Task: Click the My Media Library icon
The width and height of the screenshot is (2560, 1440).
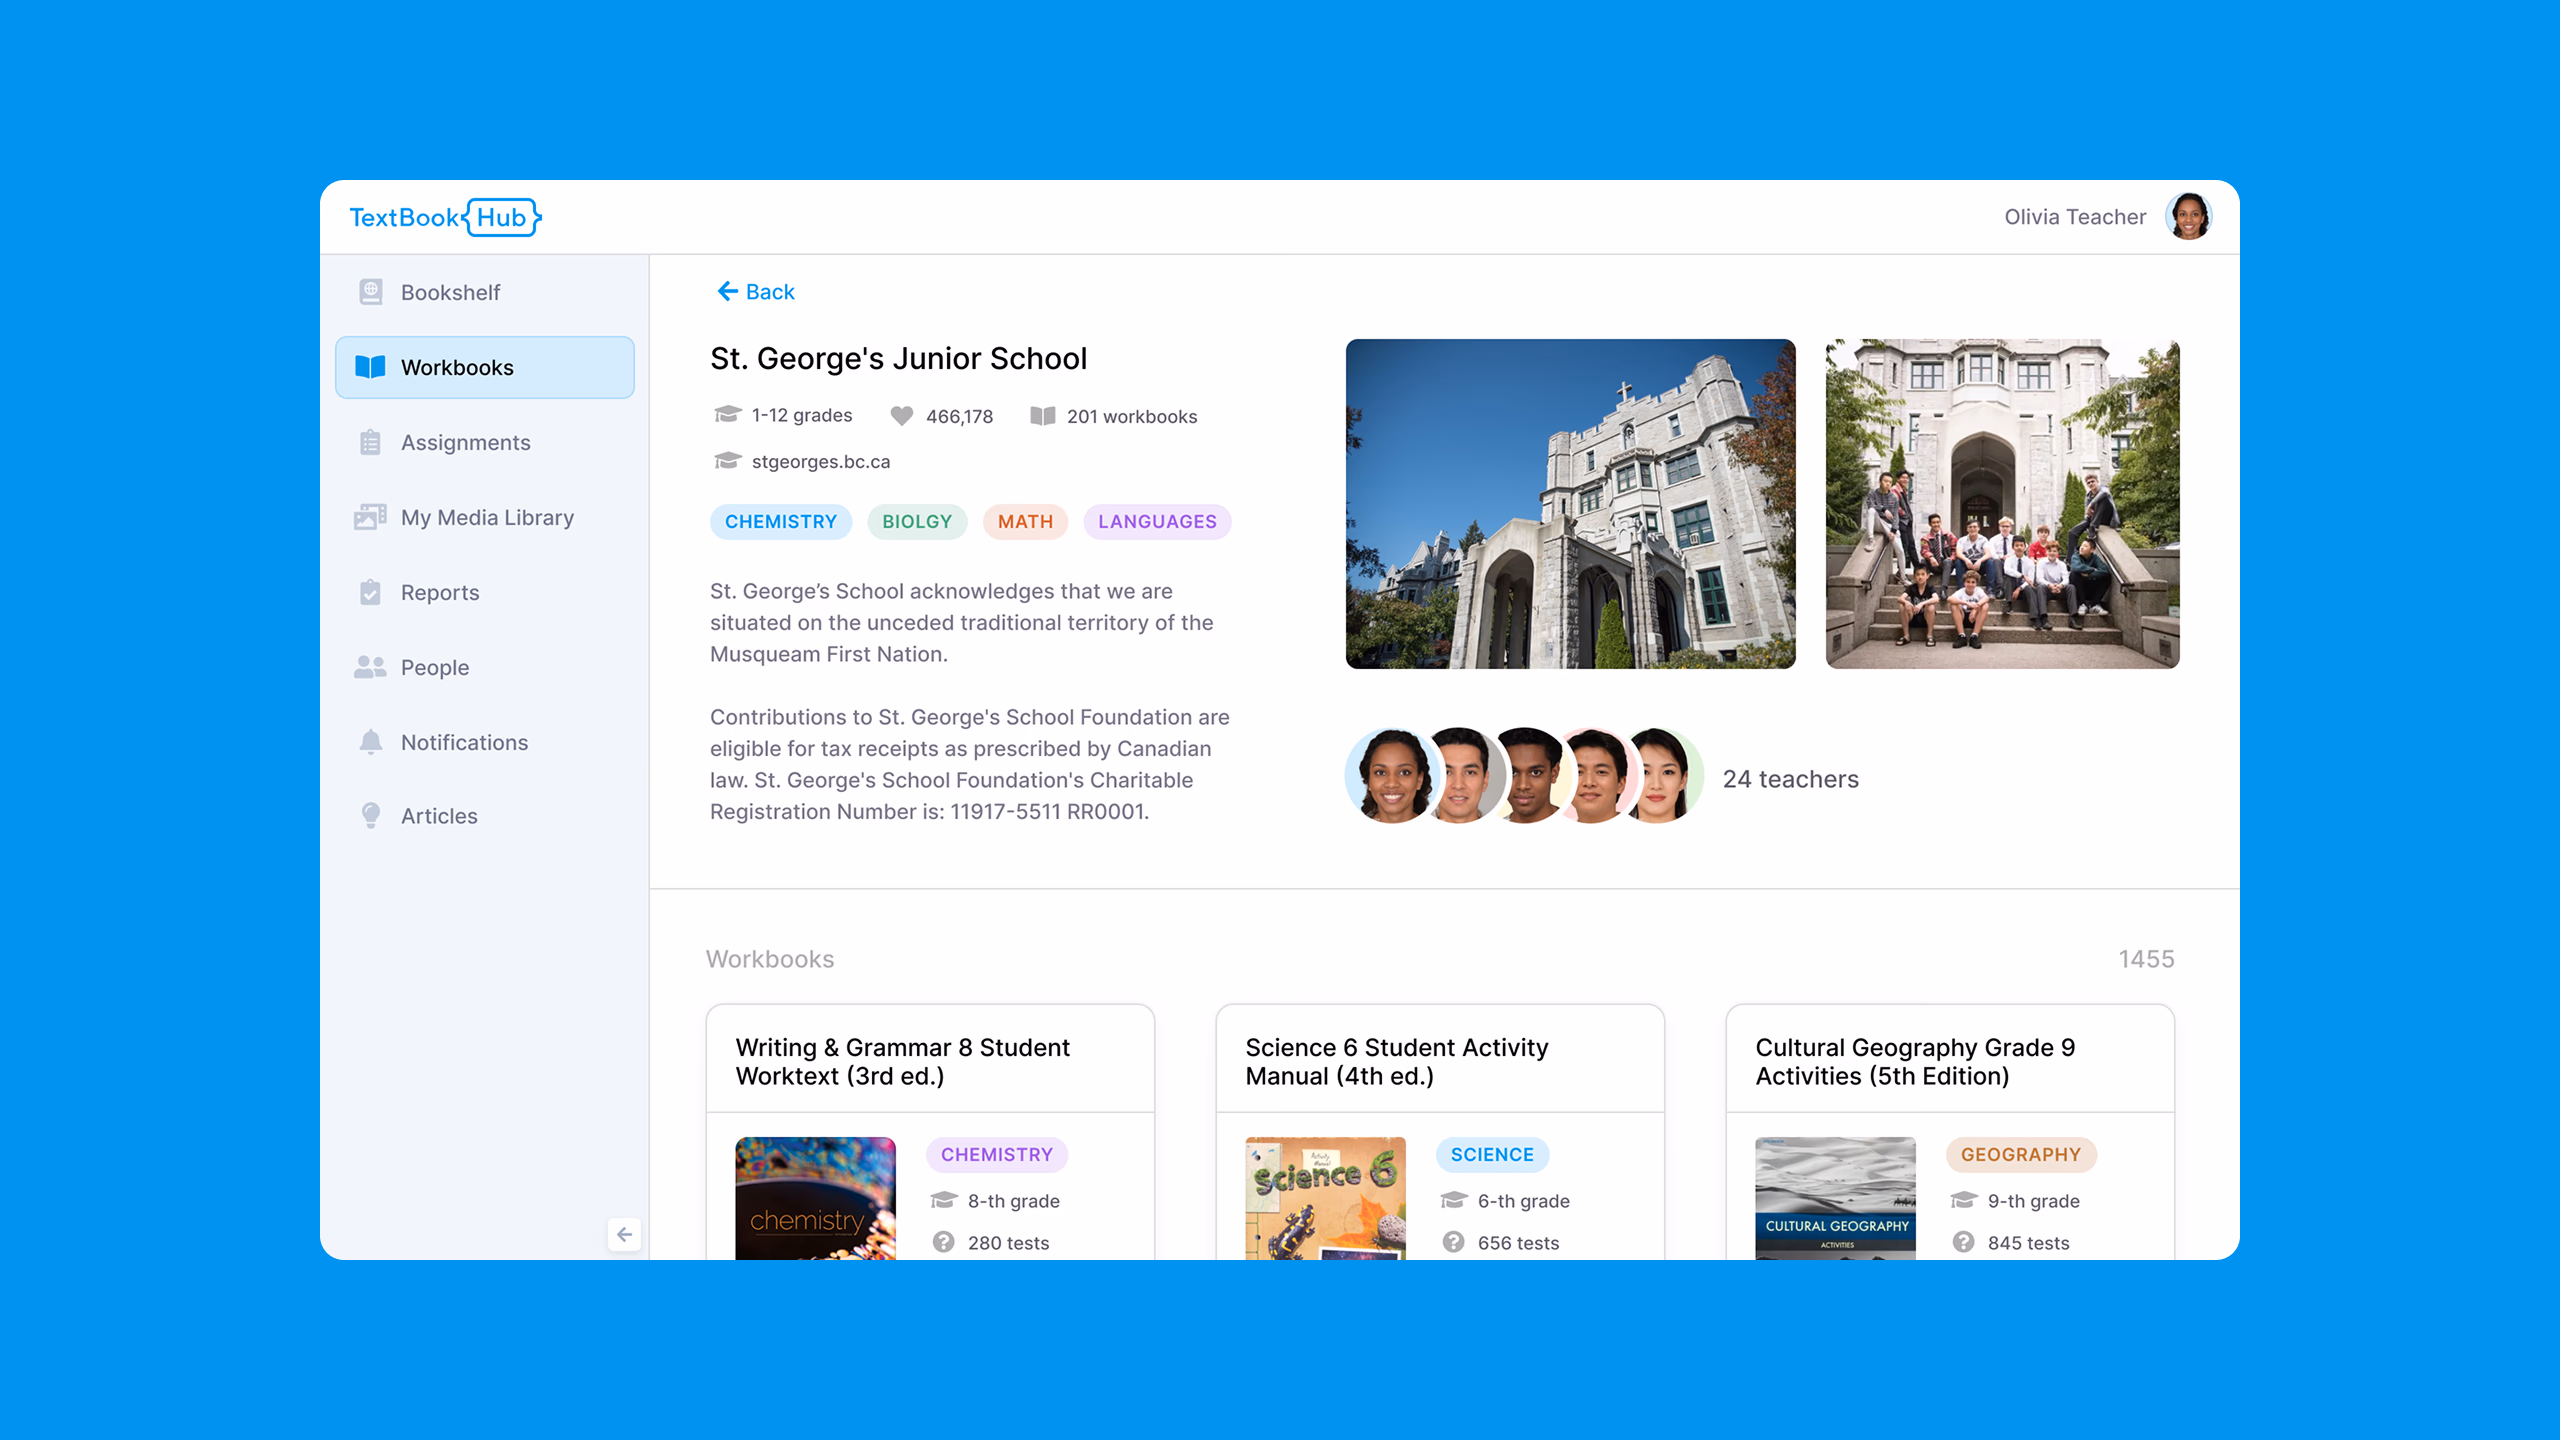Action: (371, 517)
